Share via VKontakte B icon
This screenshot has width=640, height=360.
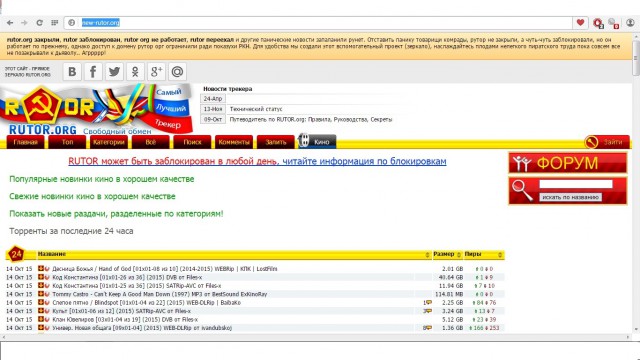72,72
